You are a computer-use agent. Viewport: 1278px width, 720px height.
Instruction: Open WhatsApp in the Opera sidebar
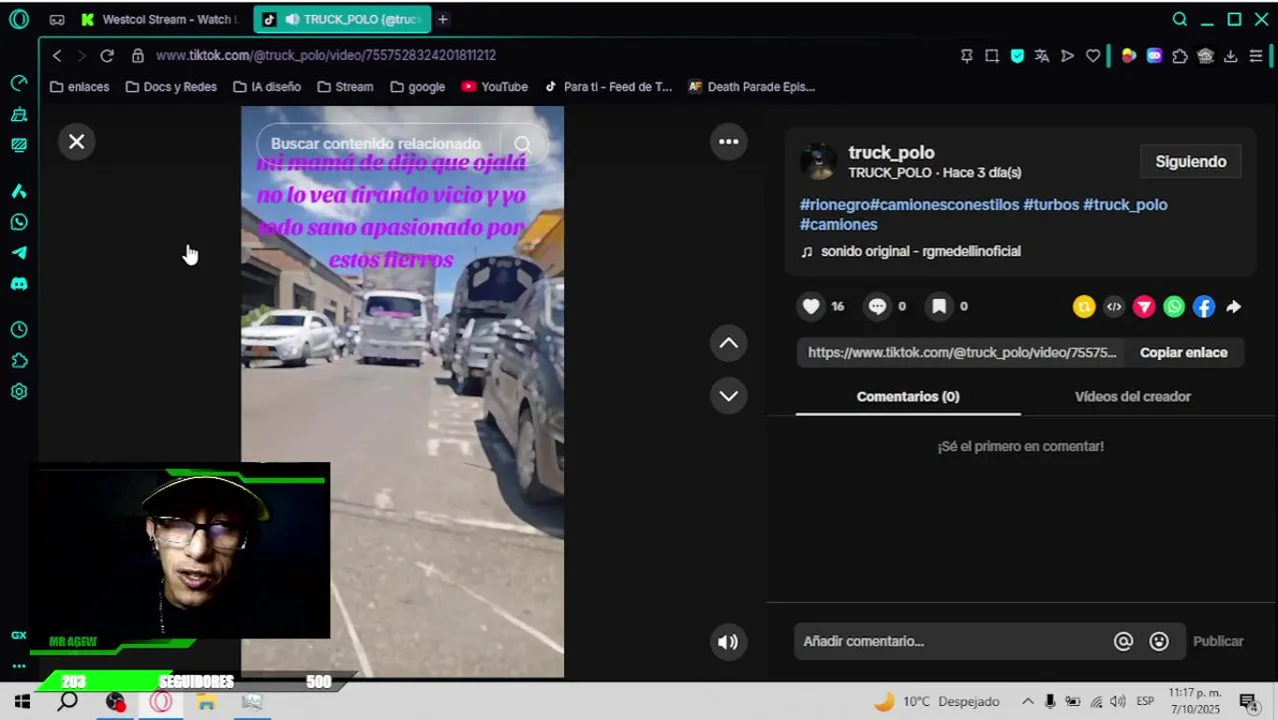click(x=18, y=222)
